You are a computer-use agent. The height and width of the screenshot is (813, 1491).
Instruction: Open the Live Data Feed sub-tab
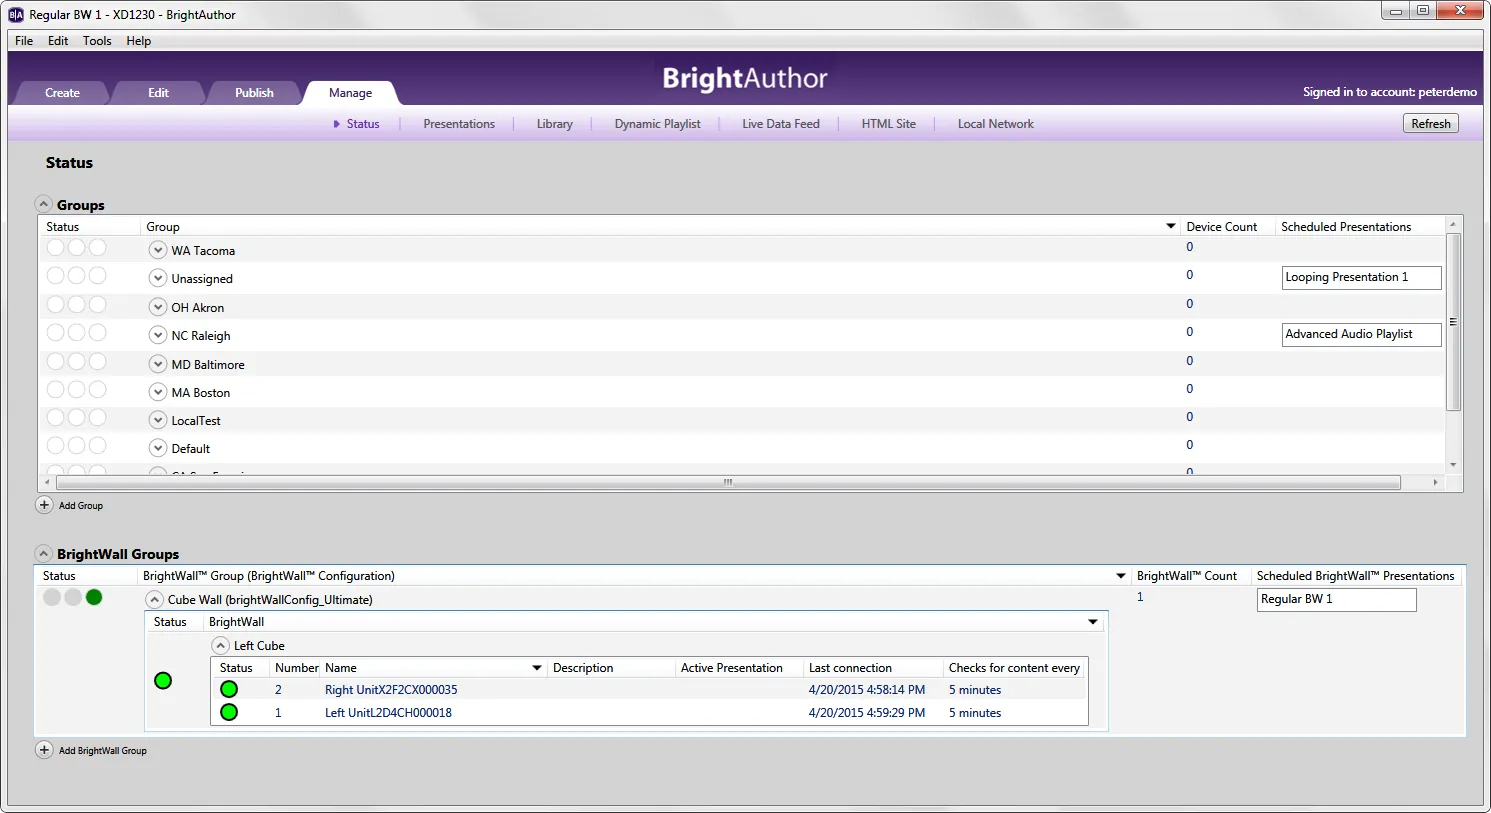click(781, 124)
